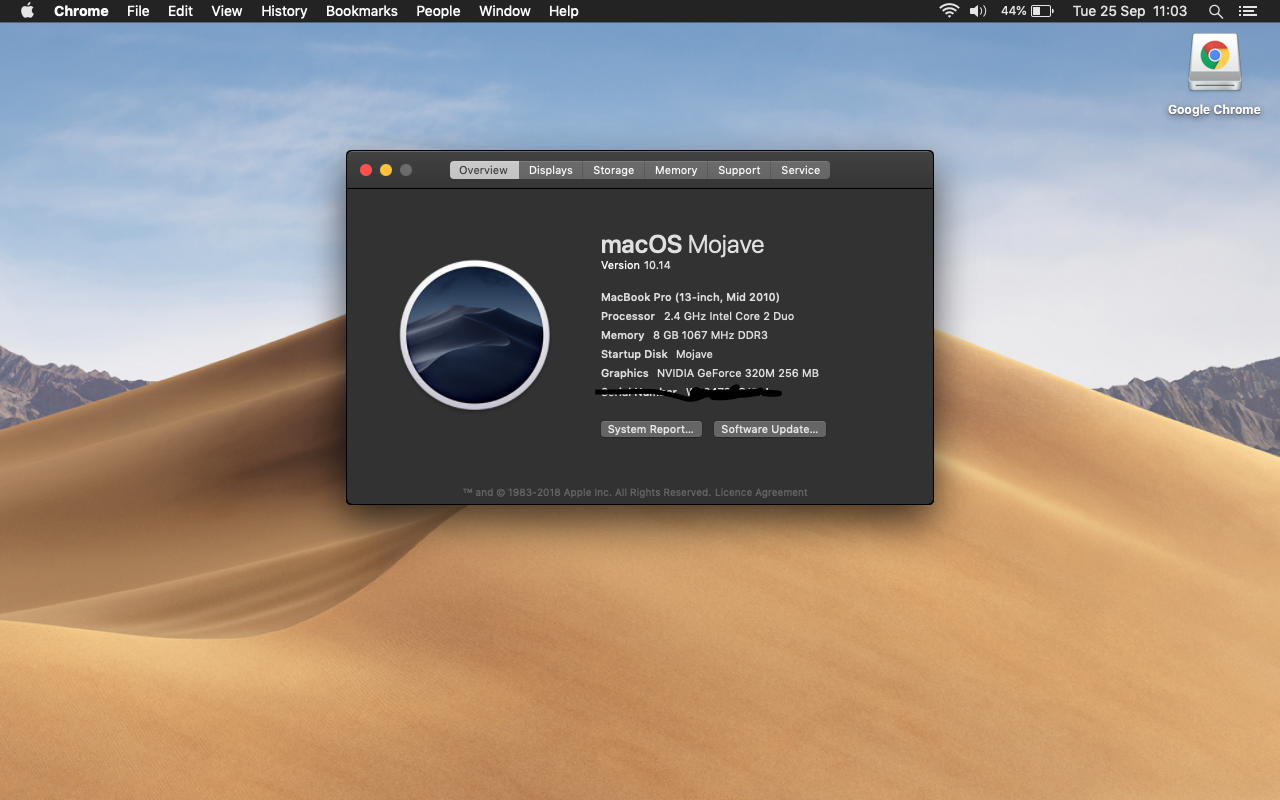Open the Help menu
This screenshot has height=800, width=1280.
tap(564, 11)
